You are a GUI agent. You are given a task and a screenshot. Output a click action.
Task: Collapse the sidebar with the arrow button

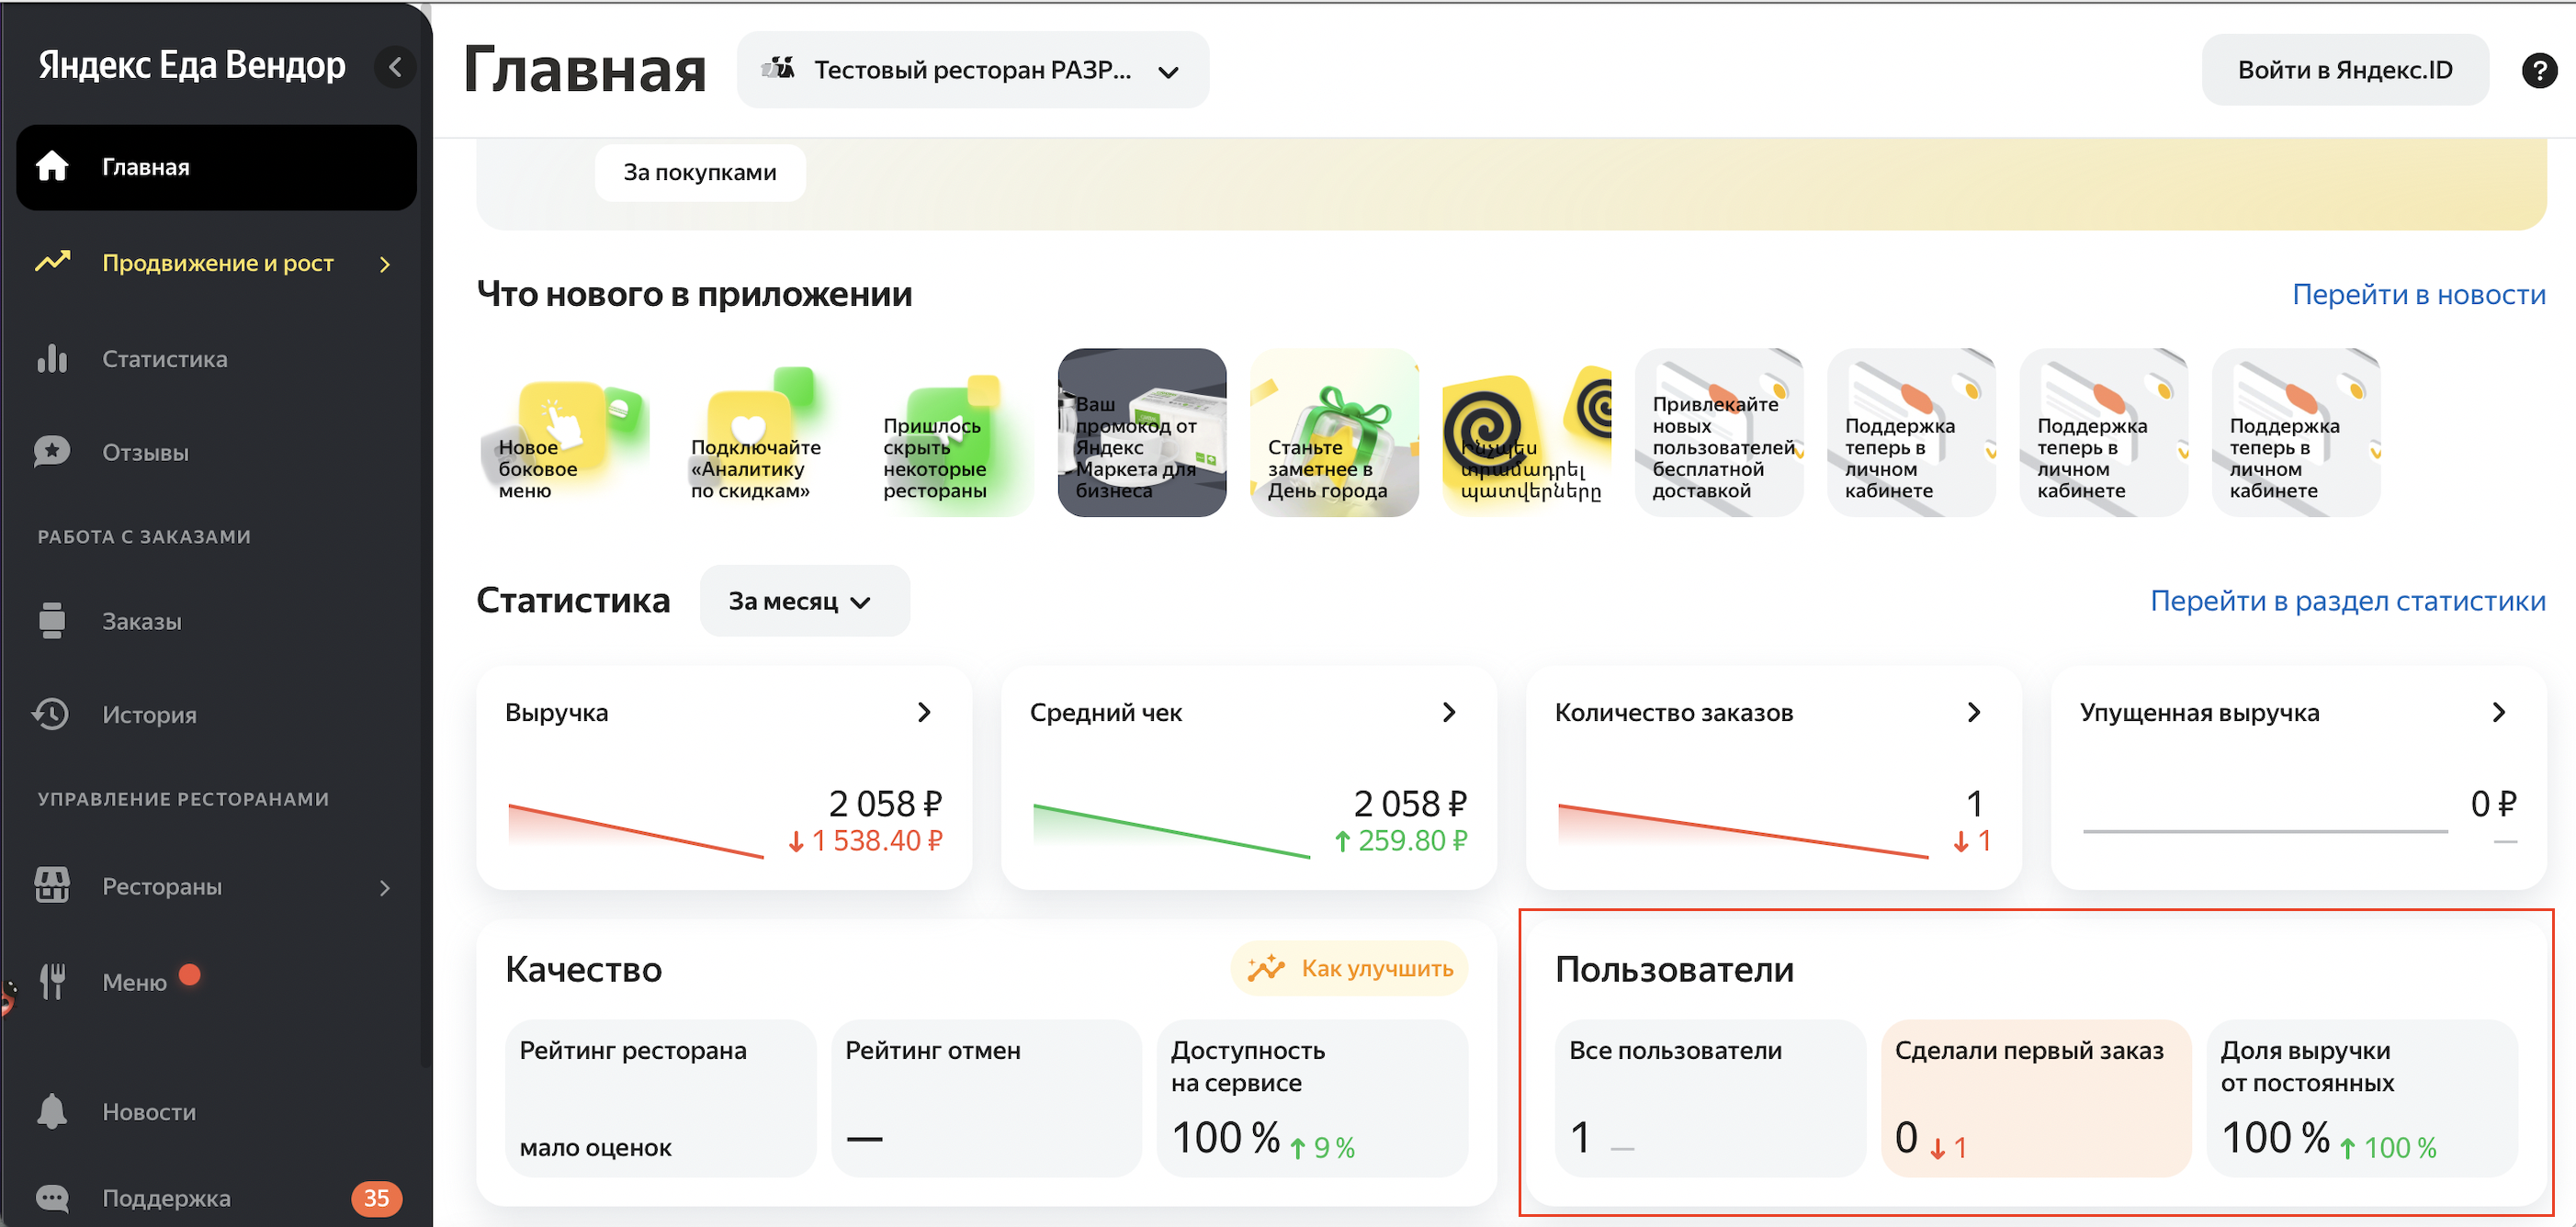tap(395, 67)
